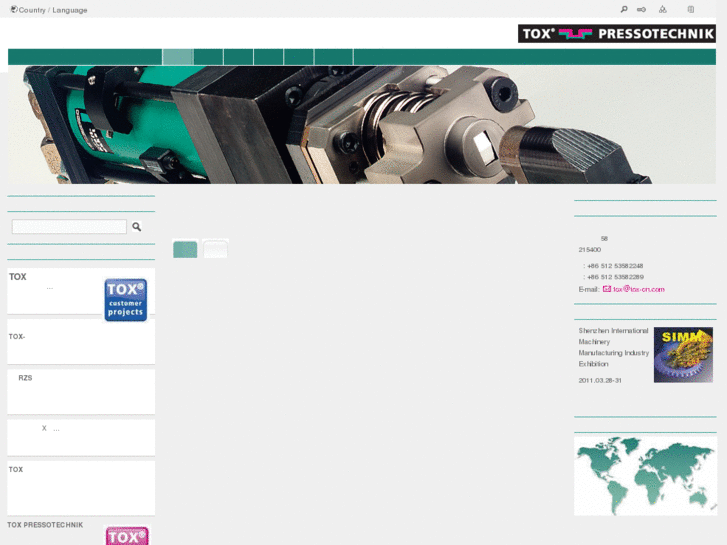Viewport: 727px width, 545px height.
Task: Click the search magnifier button beside the sidebar field
Action: pos(136,226)
